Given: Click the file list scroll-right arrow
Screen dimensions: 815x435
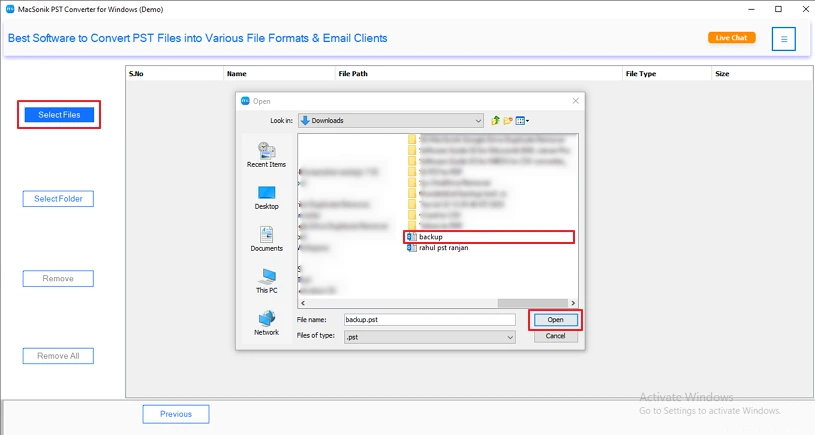Looking at the screenshot, I should (x=573, y=303).
